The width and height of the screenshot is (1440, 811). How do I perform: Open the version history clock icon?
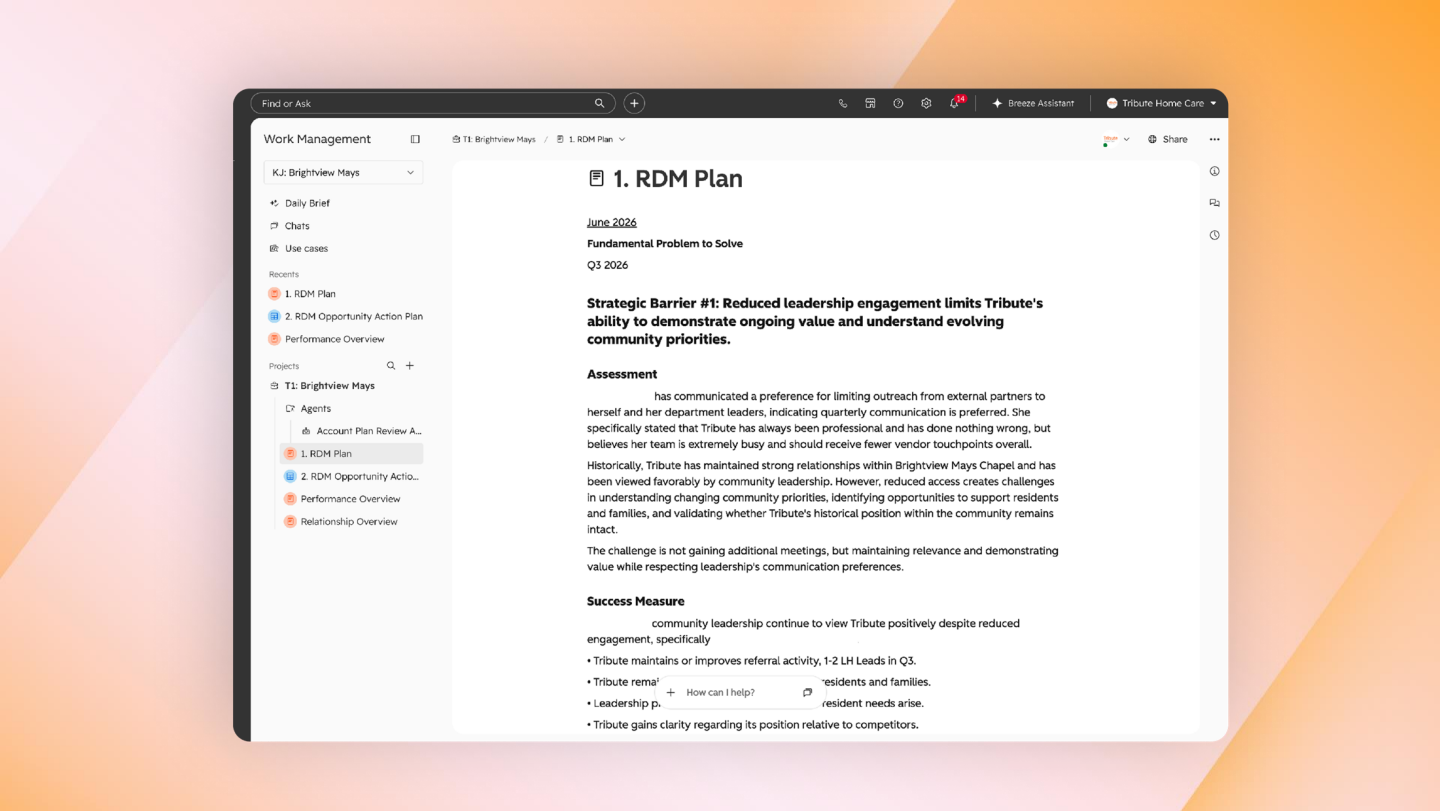[x=1214, y=235]
